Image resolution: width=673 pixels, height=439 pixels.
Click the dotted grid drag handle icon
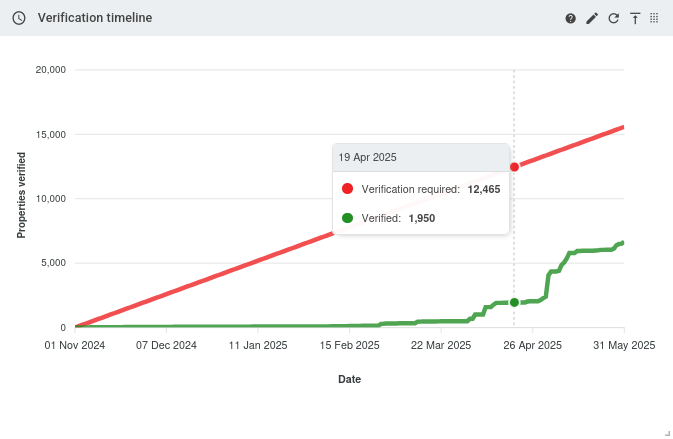pos(654,18)
